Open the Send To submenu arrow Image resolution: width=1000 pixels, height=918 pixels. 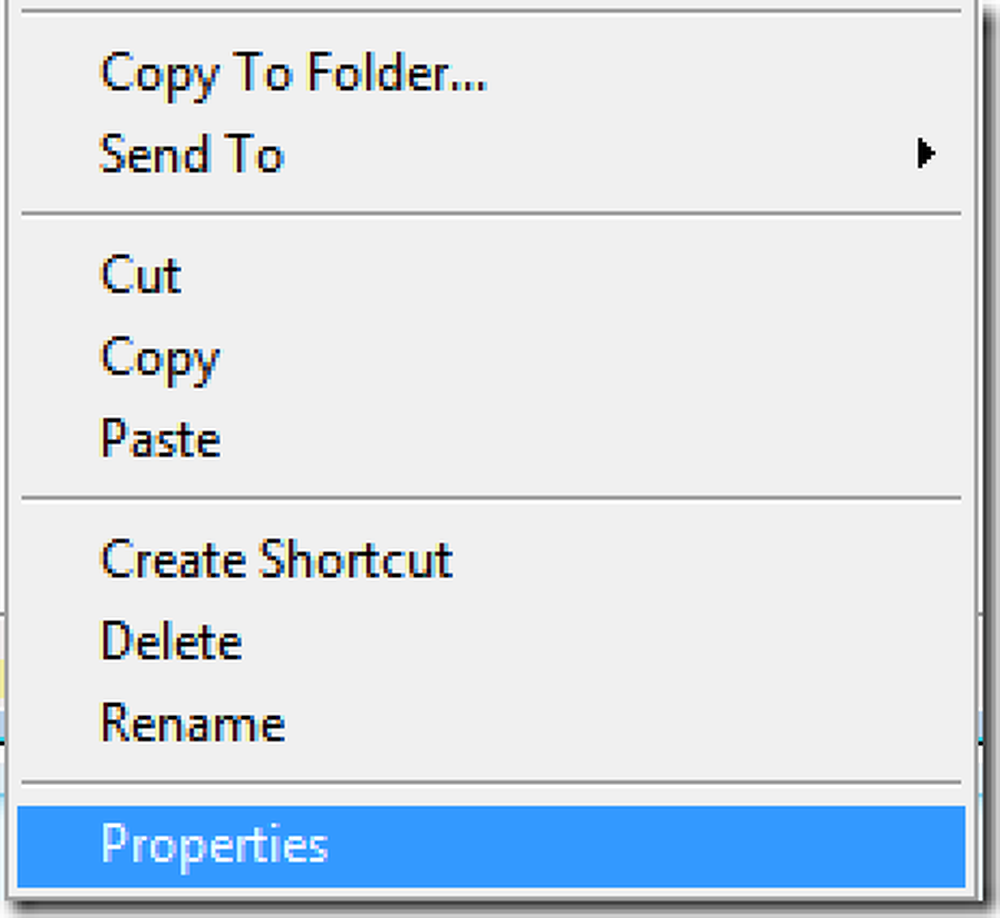(925, 154)
